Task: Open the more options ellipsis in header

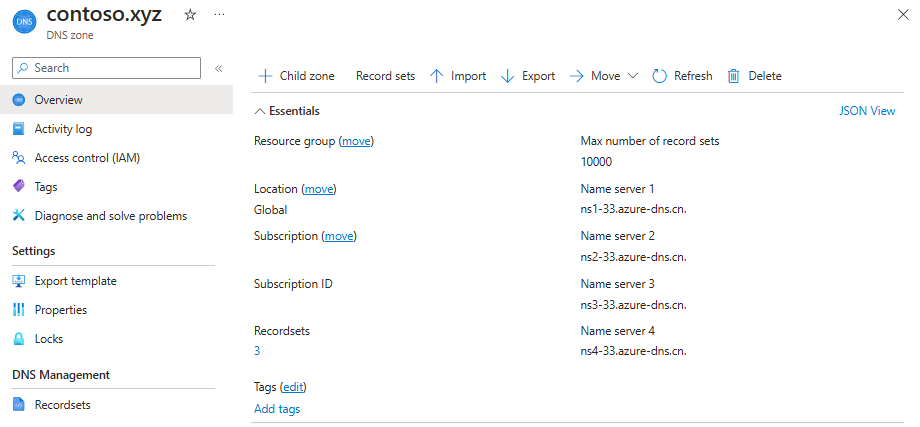Action: coord(219,15)
